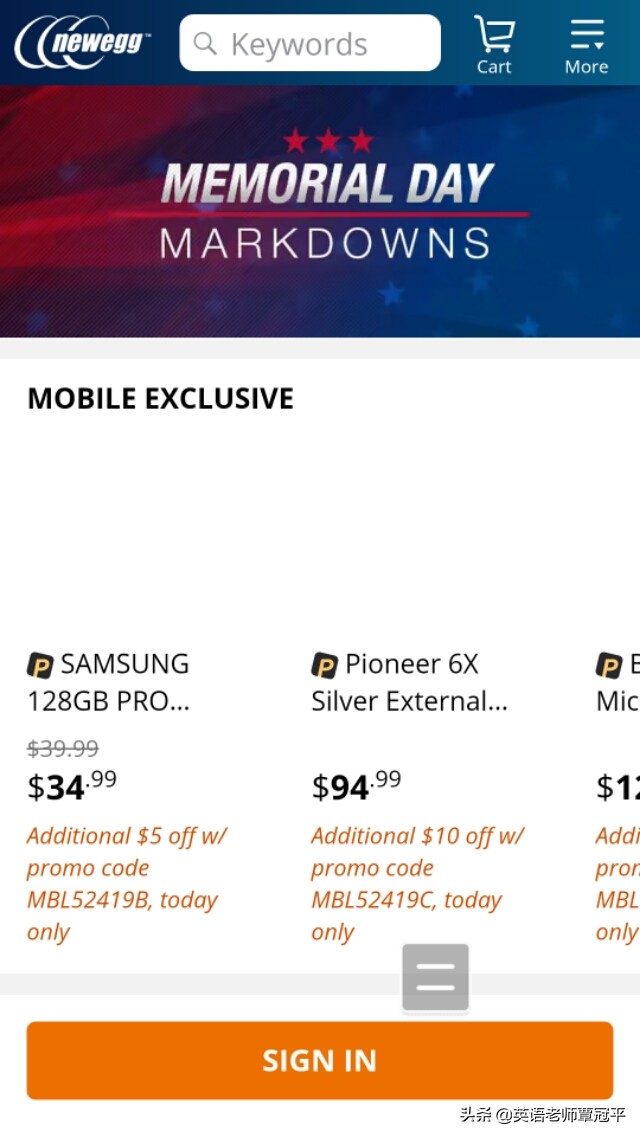Open the shopping Cart icon

[x=494, y=44]
